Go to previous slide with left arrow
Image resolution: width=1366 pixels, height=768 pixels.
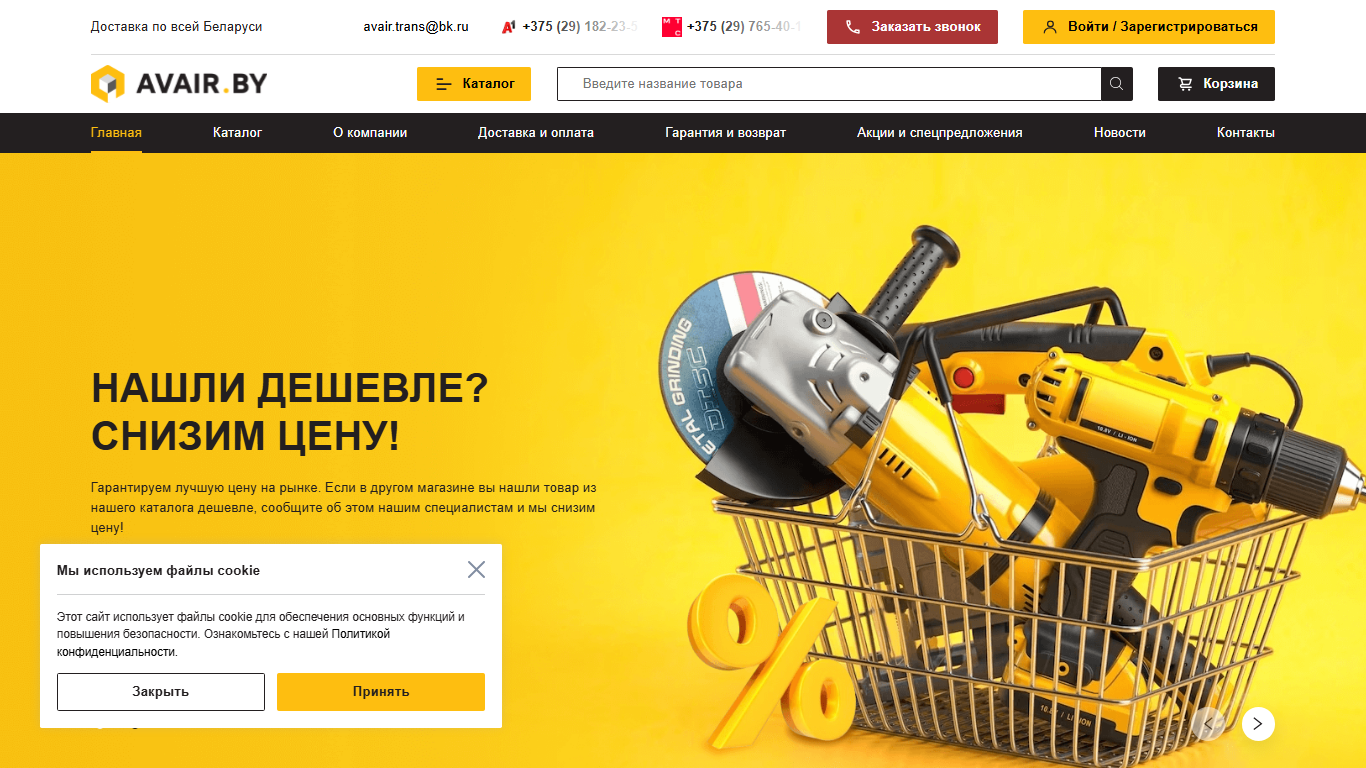coord(1209,724)
